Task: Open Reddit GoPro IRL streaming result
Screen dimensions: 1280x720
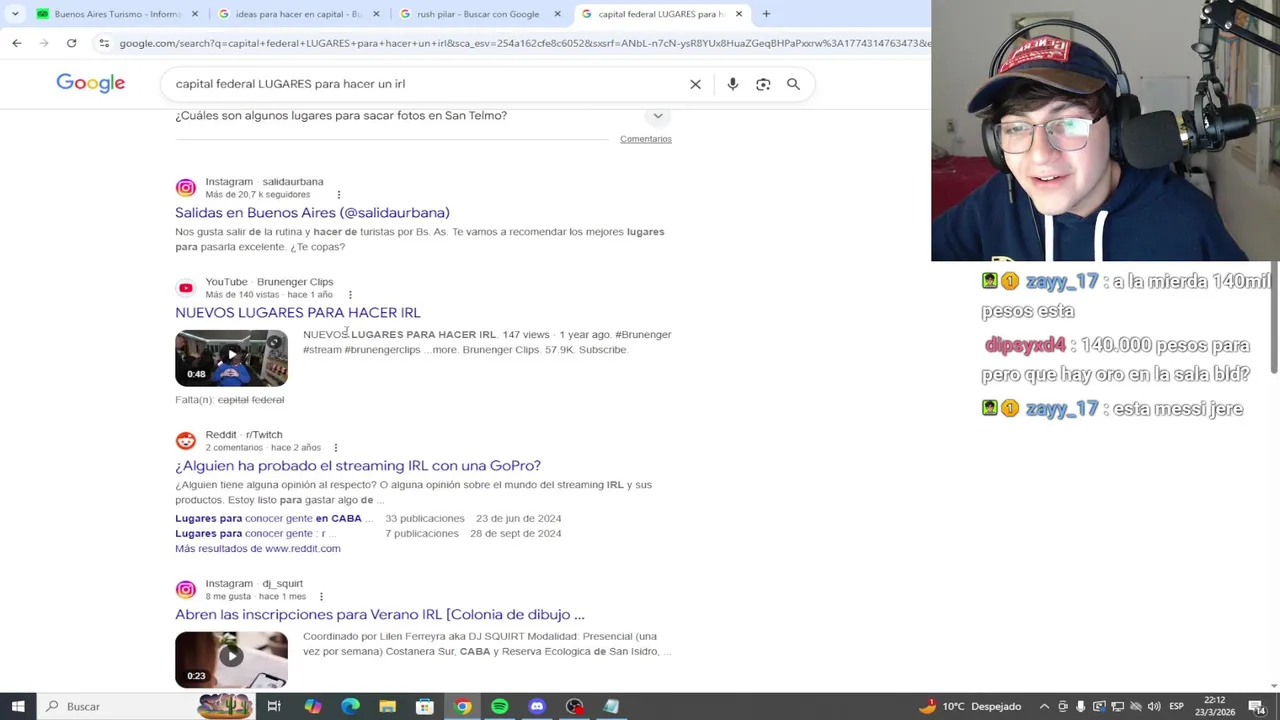Action: pos(358,466)
